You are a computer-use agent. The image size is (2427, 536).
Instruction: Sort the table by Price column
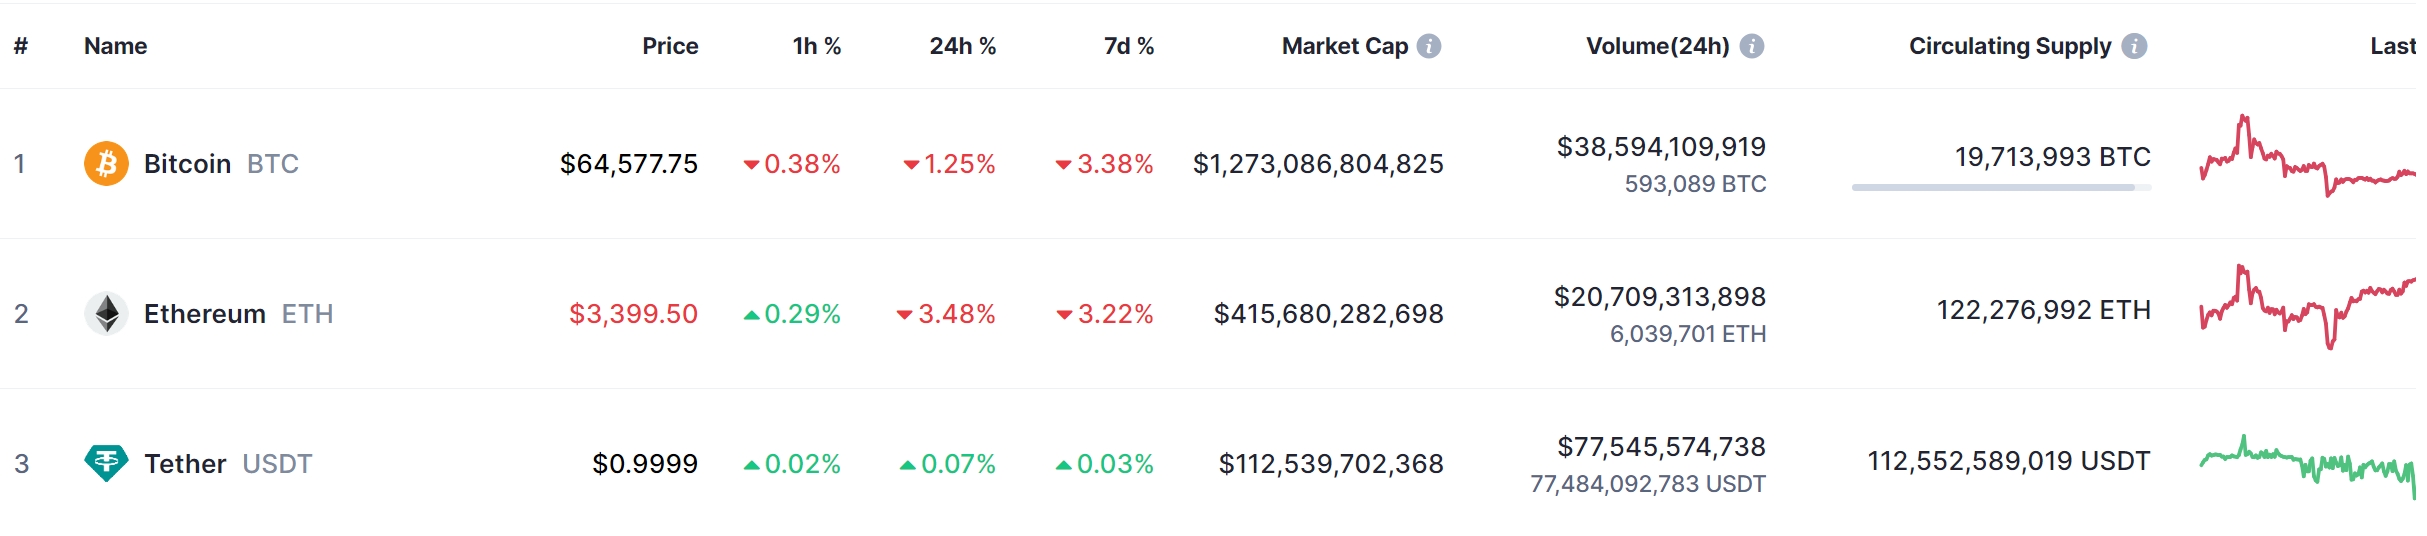(670, 46)
